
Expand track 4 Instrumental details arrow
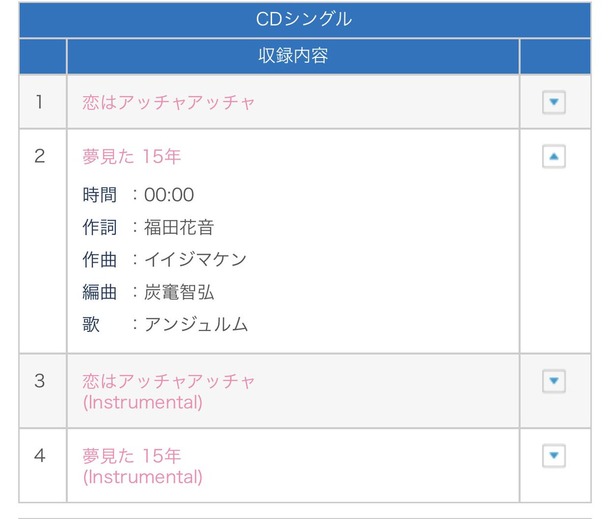coord(553,456)
